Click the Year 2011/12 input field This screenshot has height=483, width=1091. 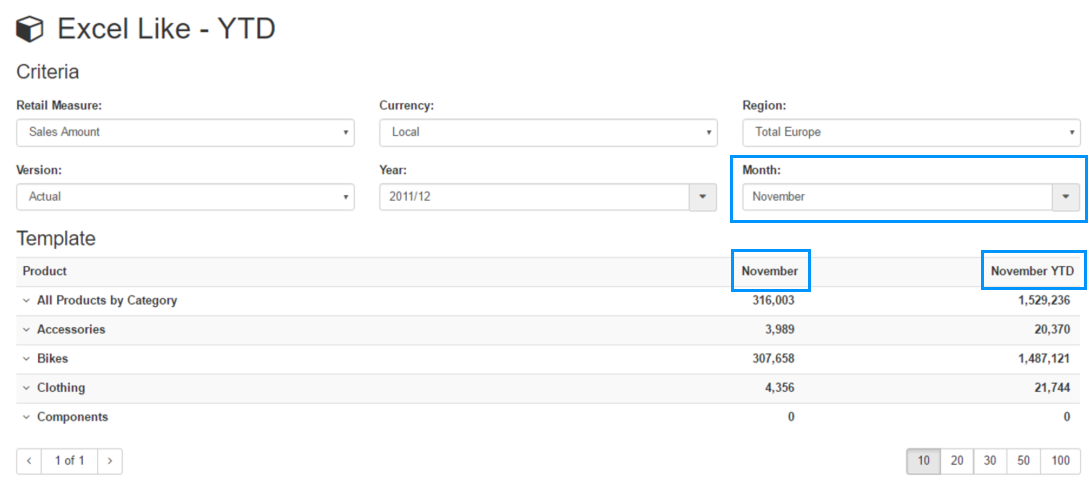pos(534,197)
